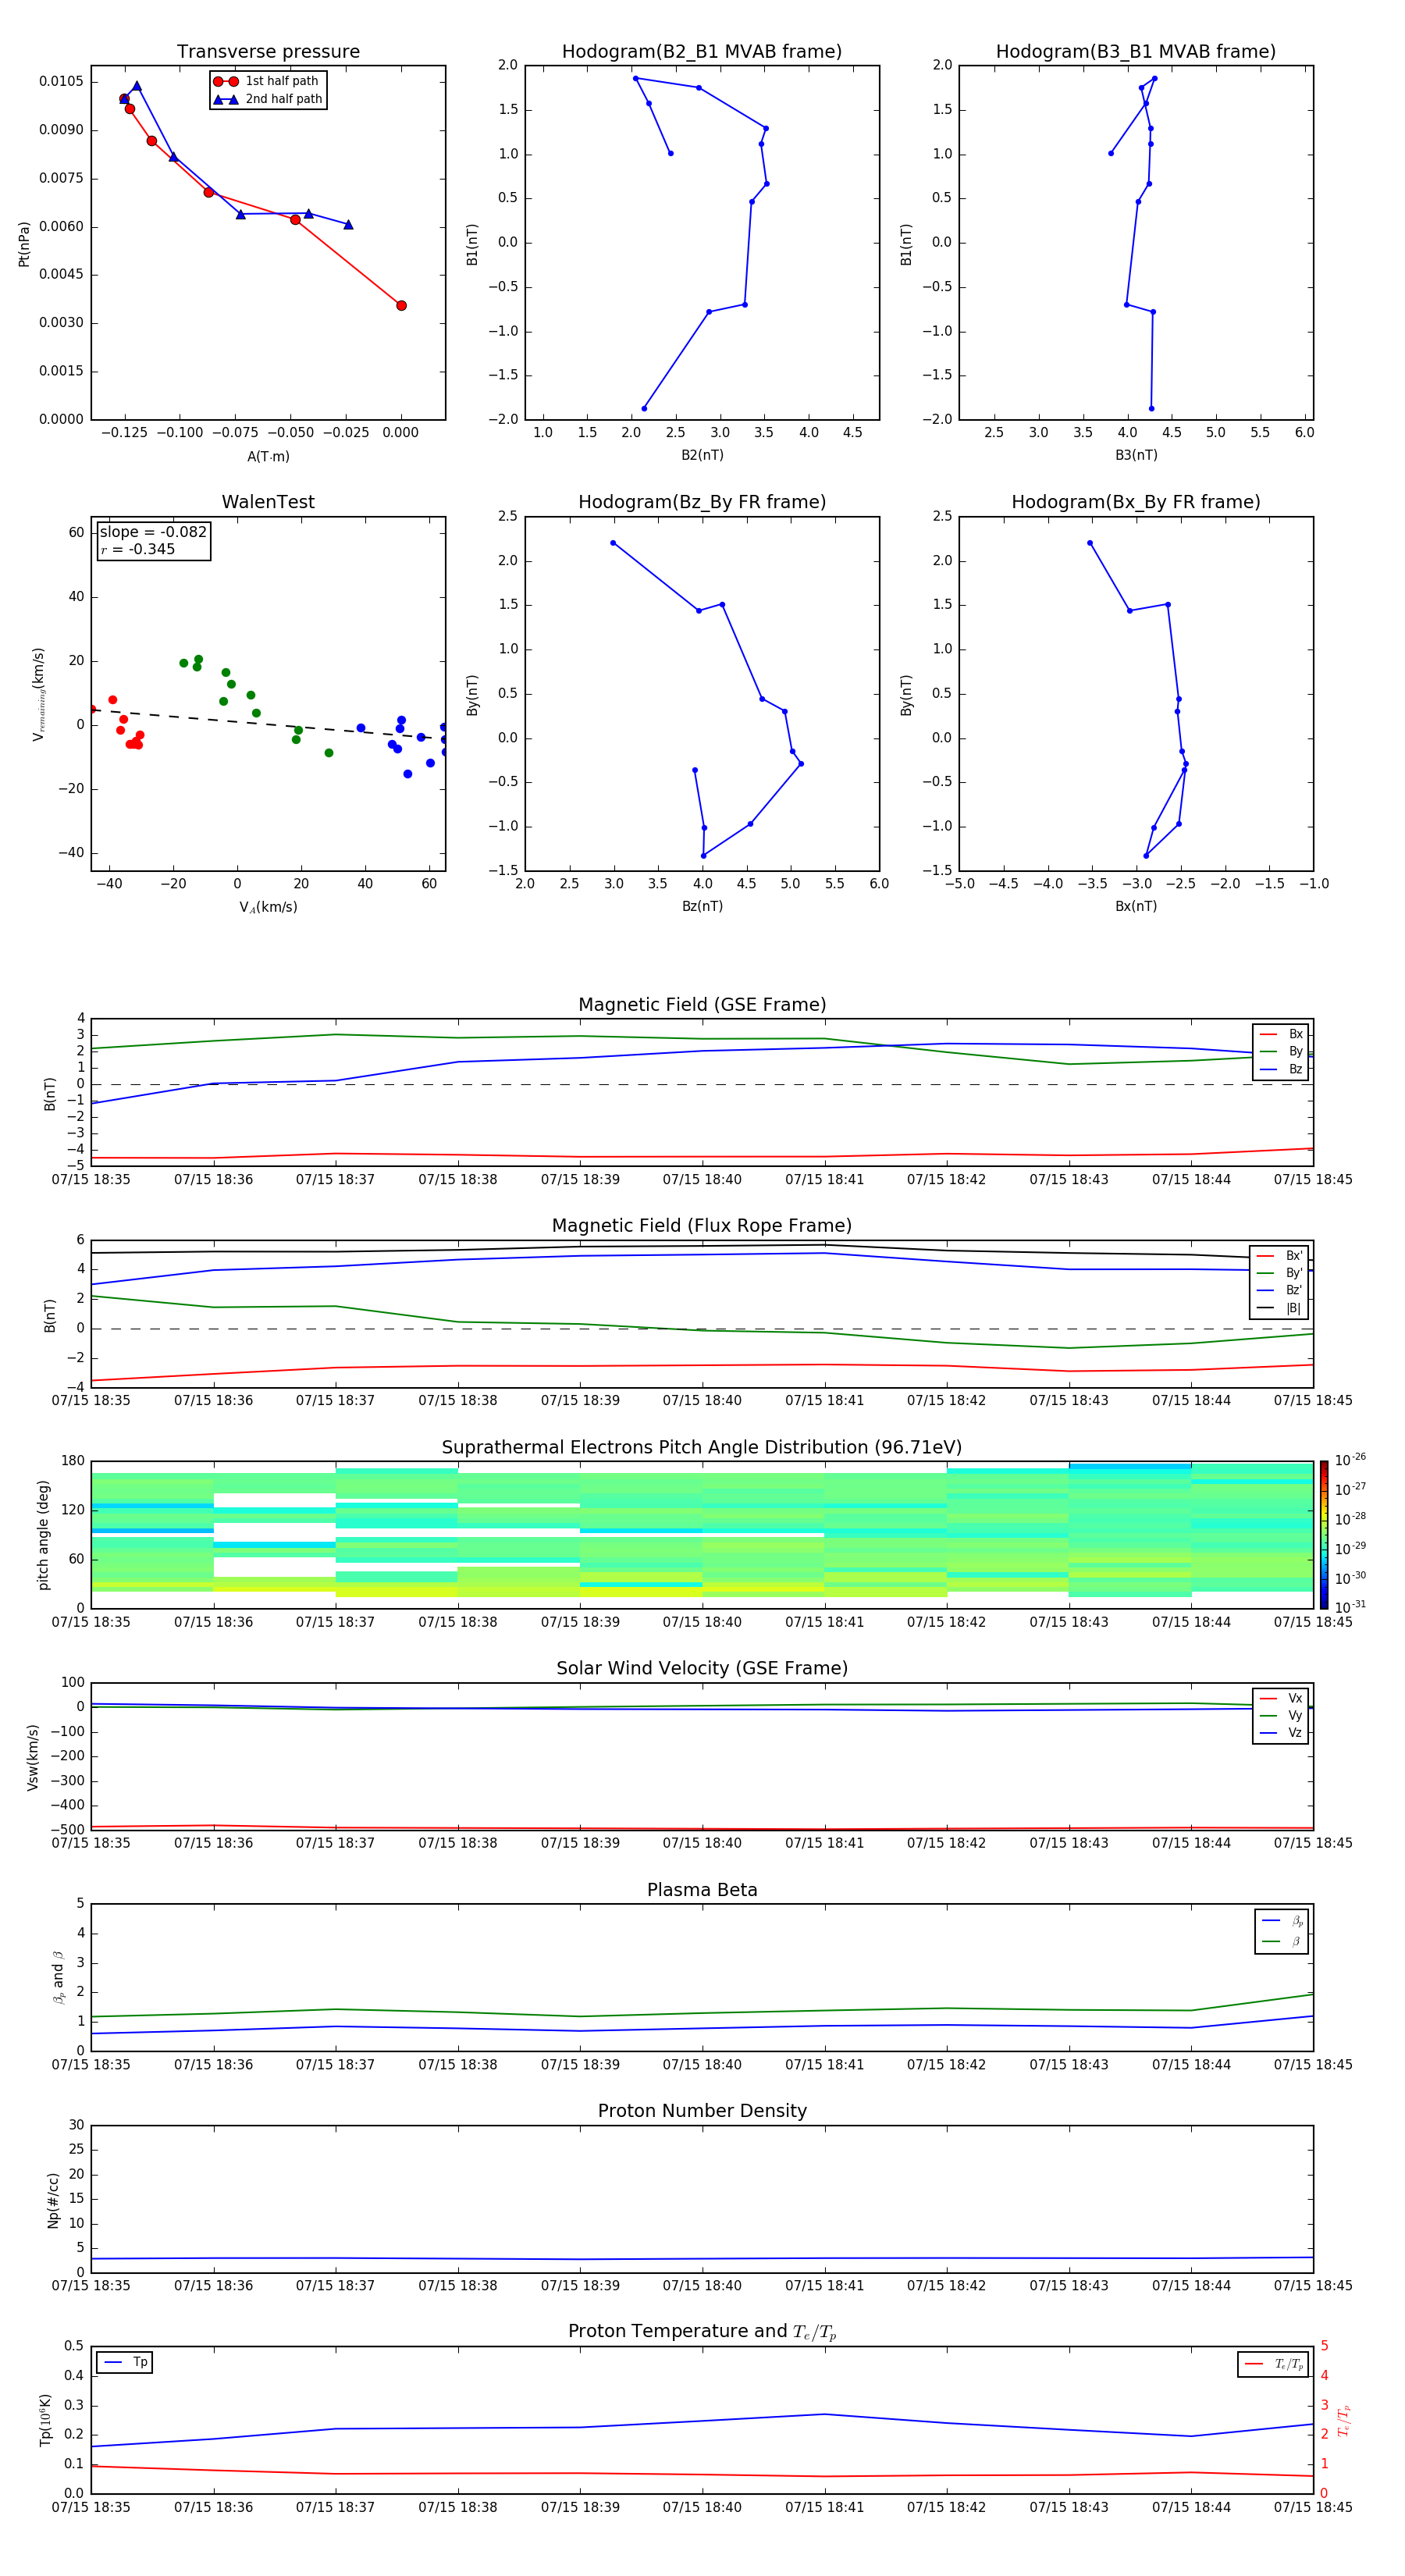1405x2576 pixels.
Task: Click the red "Te/Tp" right-axis label
Action: (x=1344, y=2420)
